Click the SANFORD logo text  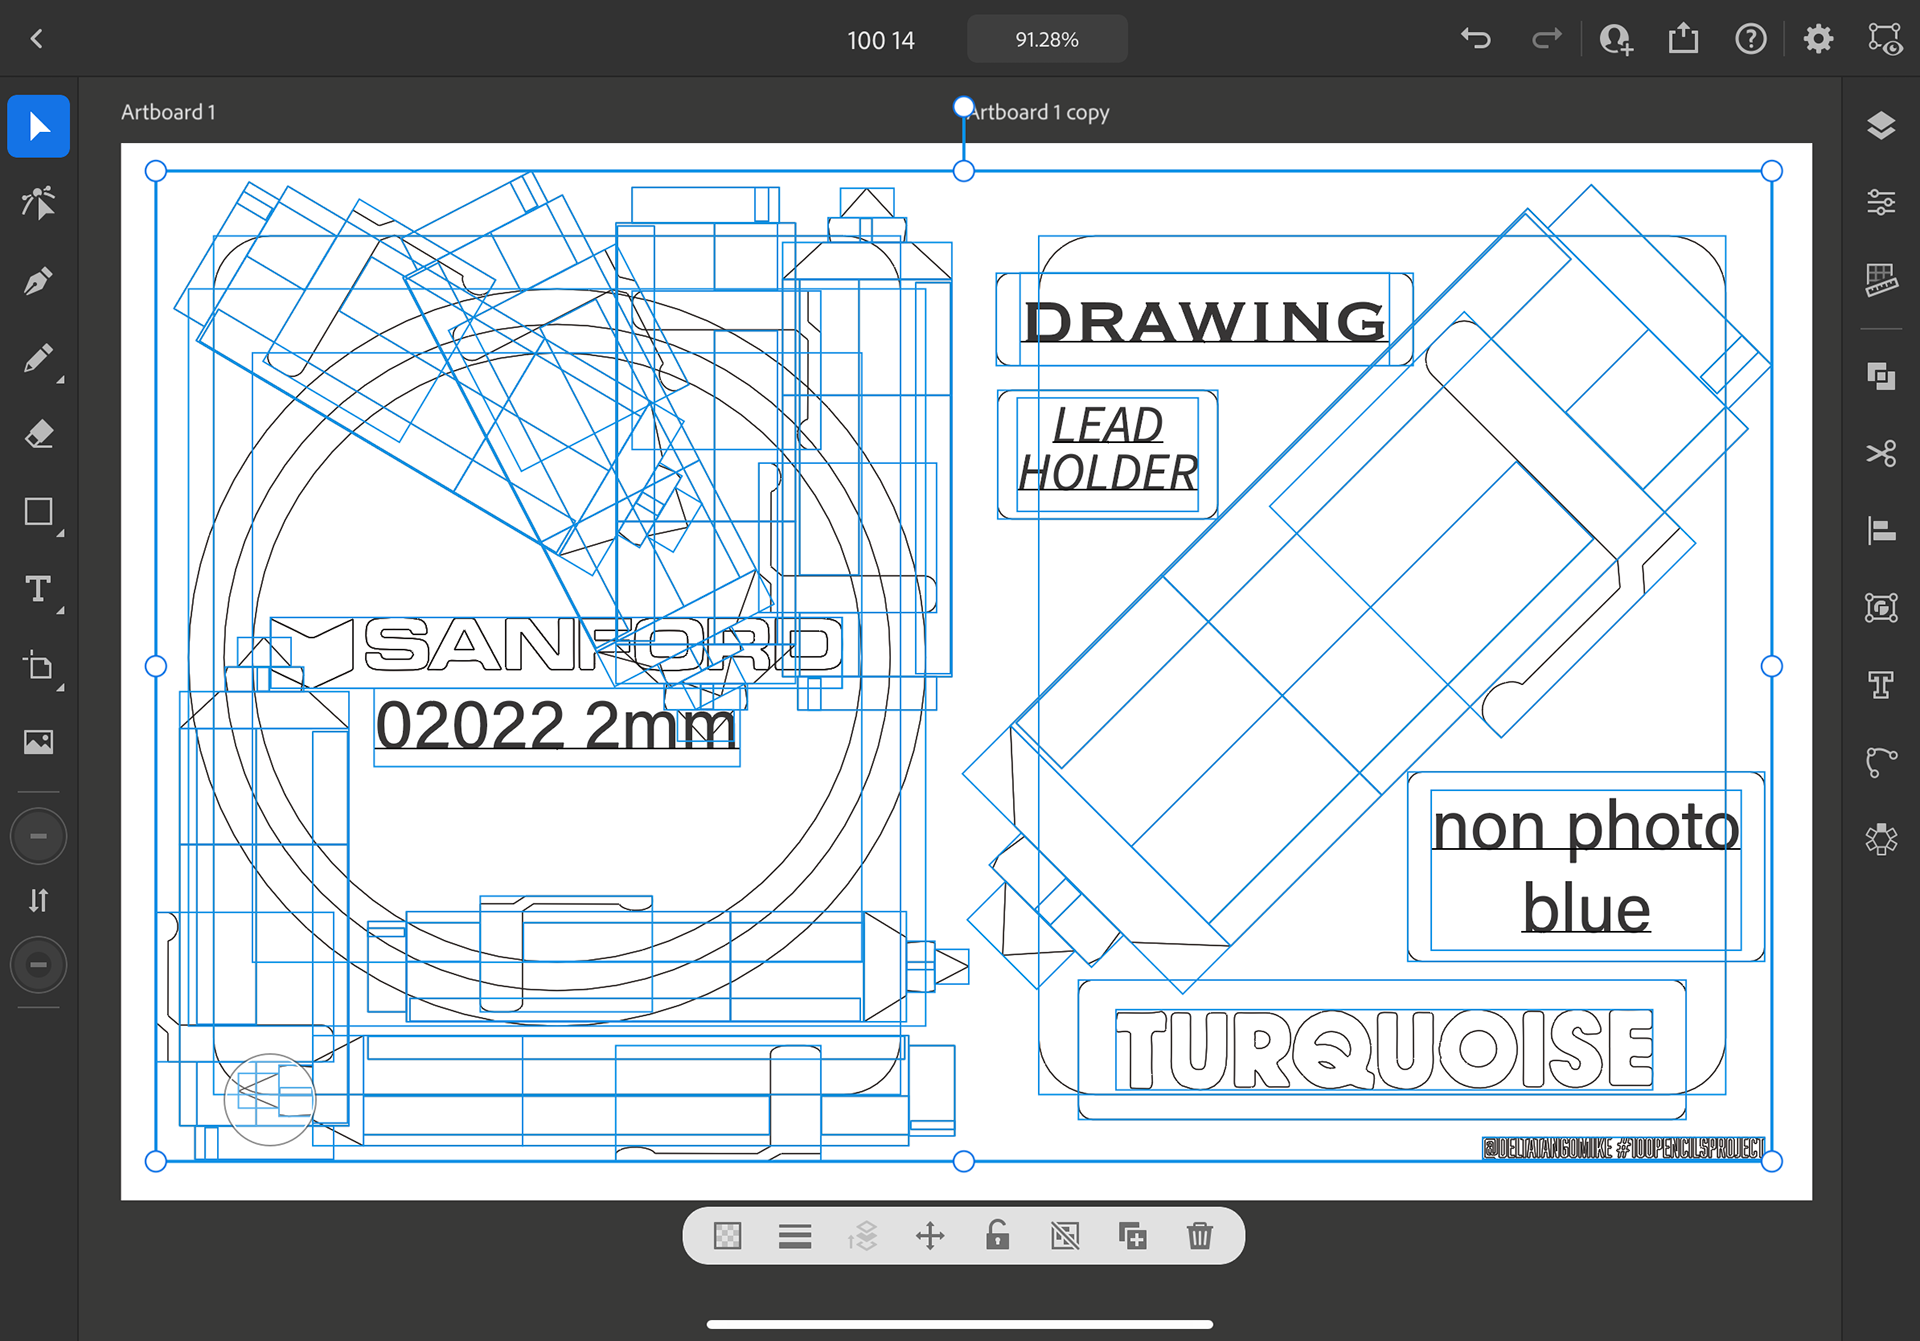(602, 645)
